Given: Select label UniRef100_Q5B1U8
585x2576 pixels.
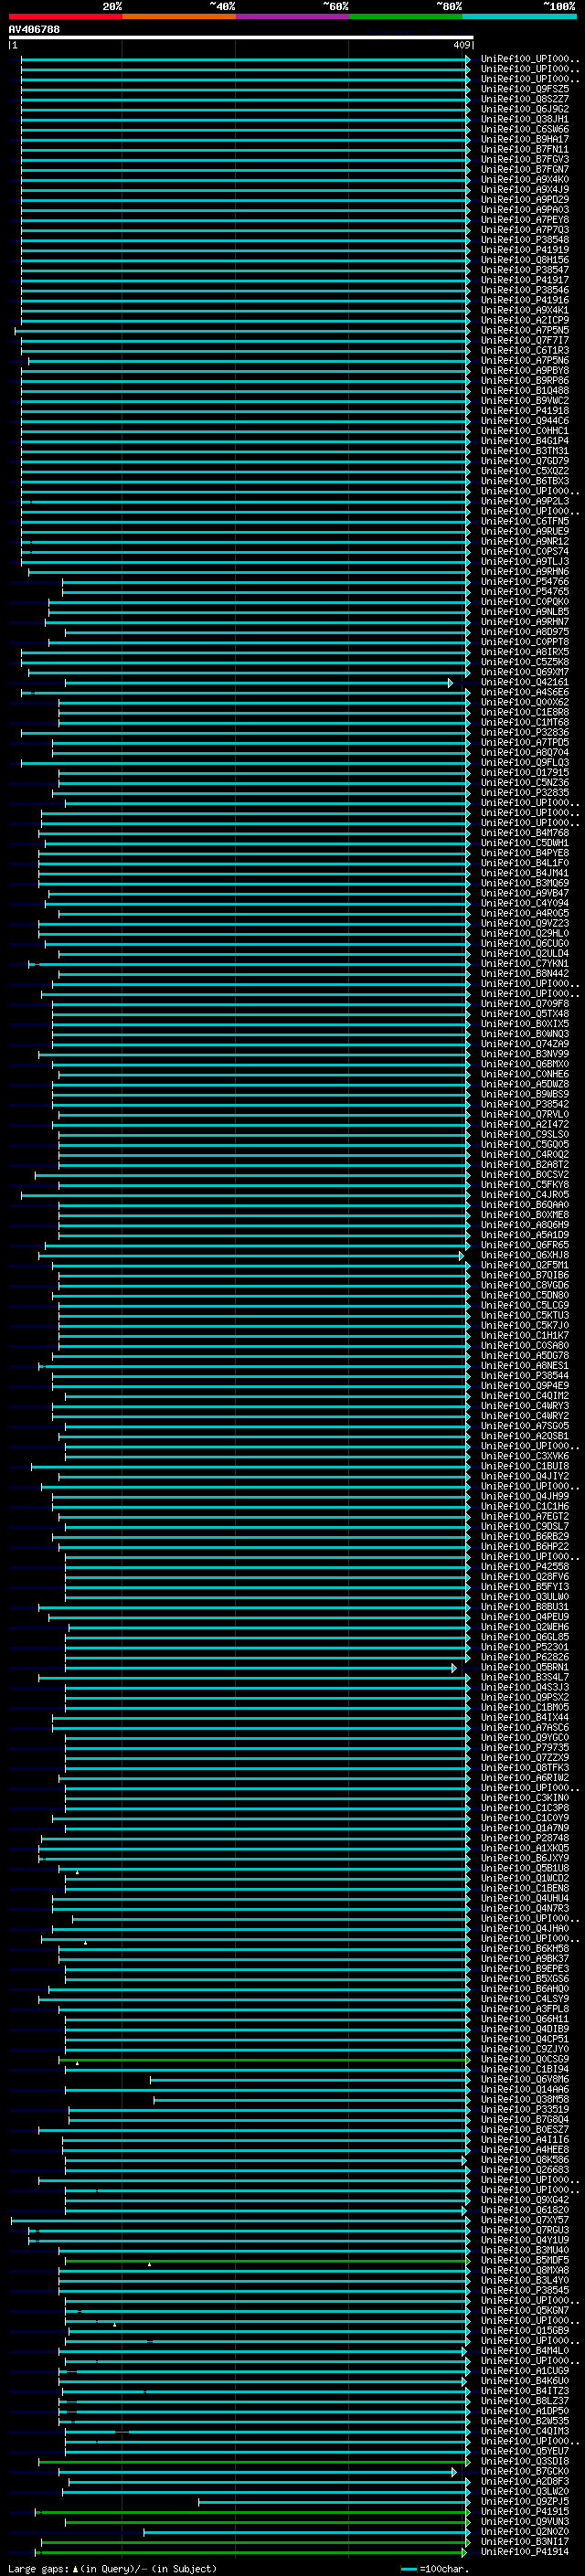Looking at the screenshot, I should 525,1868.
